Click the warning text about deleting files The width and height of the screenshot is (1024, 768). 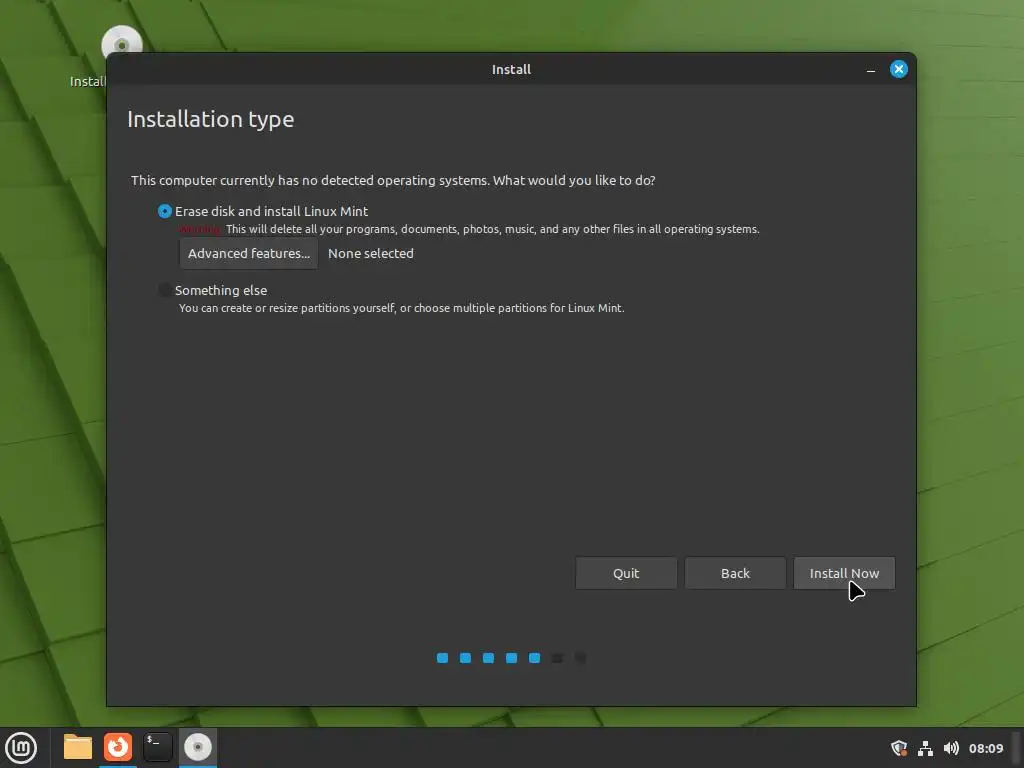(x=469, y=229)
